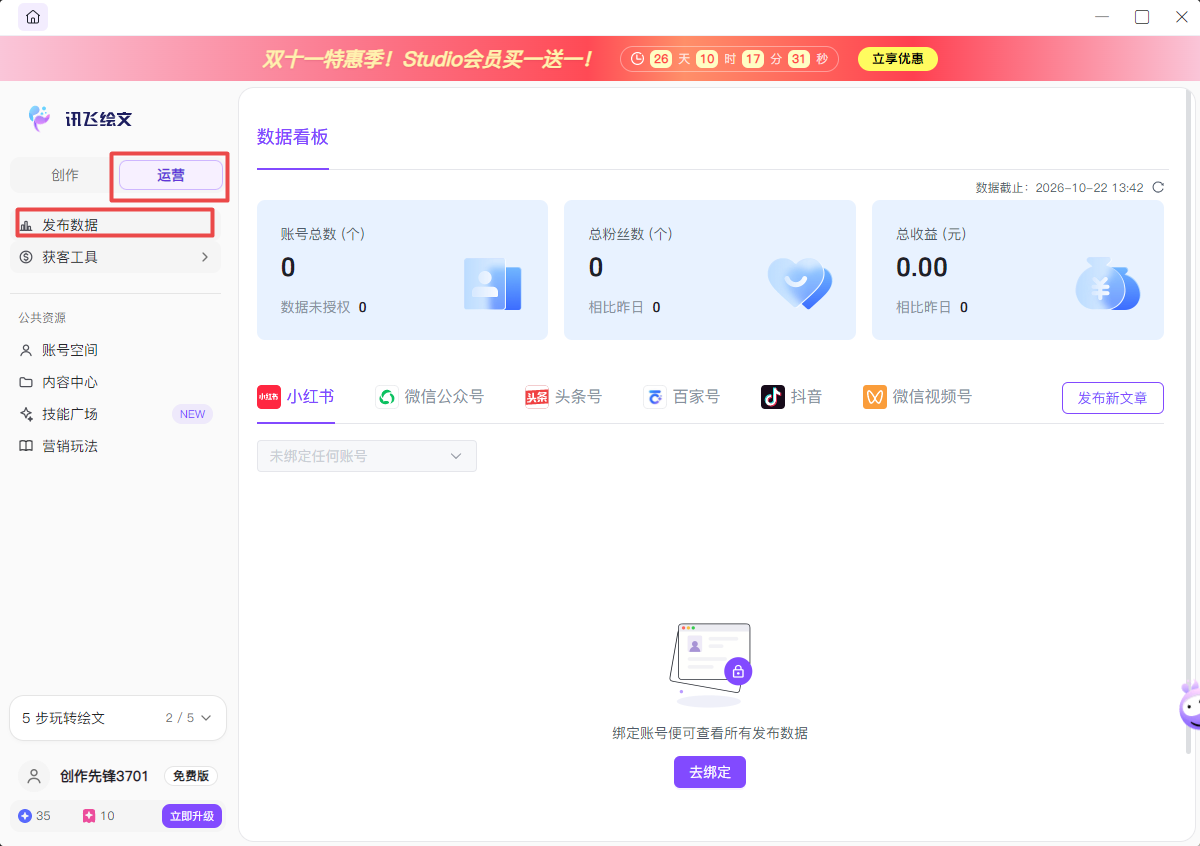
Task: Click the 技能广场 sparkle icon
Action: point(26,414)
